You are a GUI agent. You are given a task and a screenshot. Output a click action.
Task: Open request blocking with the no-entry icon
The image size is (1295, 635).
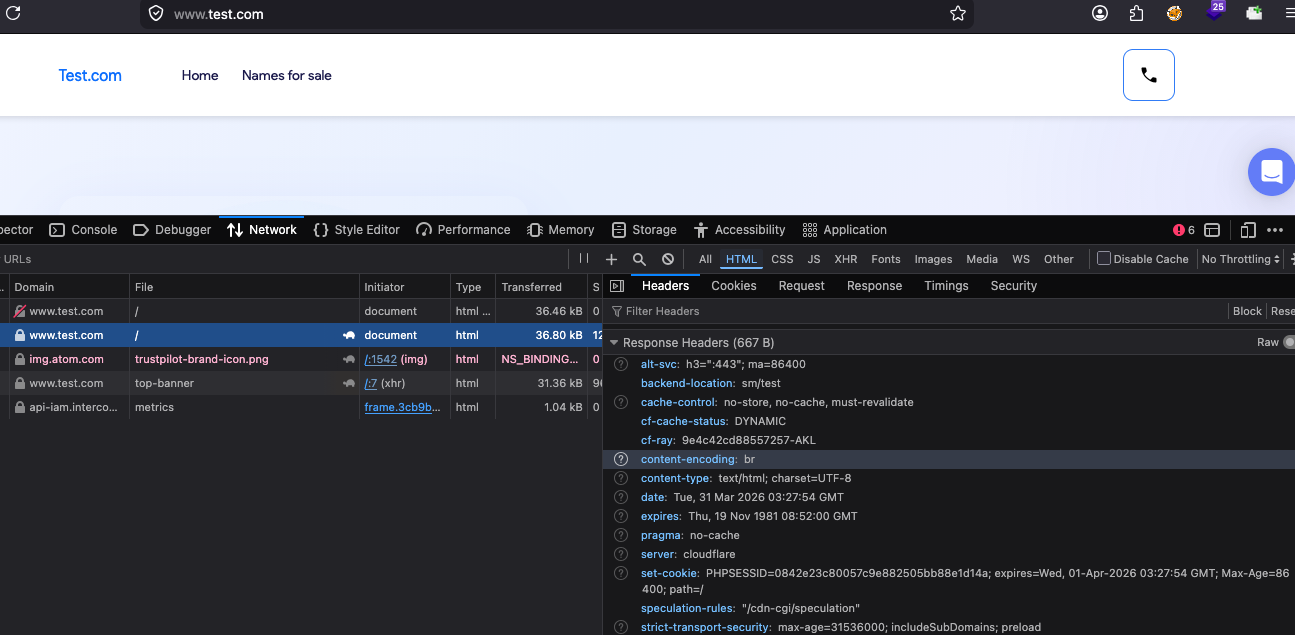click(x=667, y=259)
